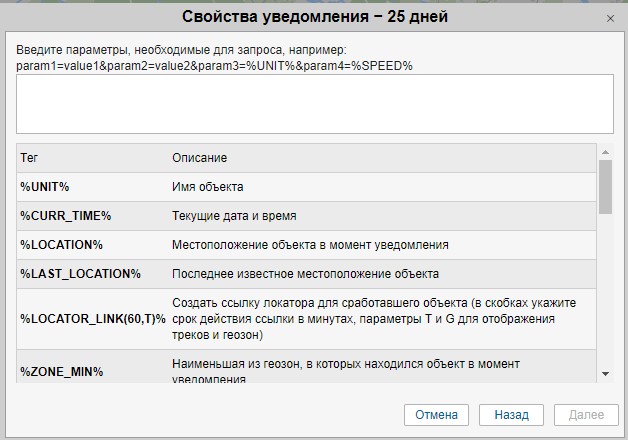Viewport: 628px width, 440px height.
Task: Click the %ZONE_MIN% tag
Action: (62, 372)
